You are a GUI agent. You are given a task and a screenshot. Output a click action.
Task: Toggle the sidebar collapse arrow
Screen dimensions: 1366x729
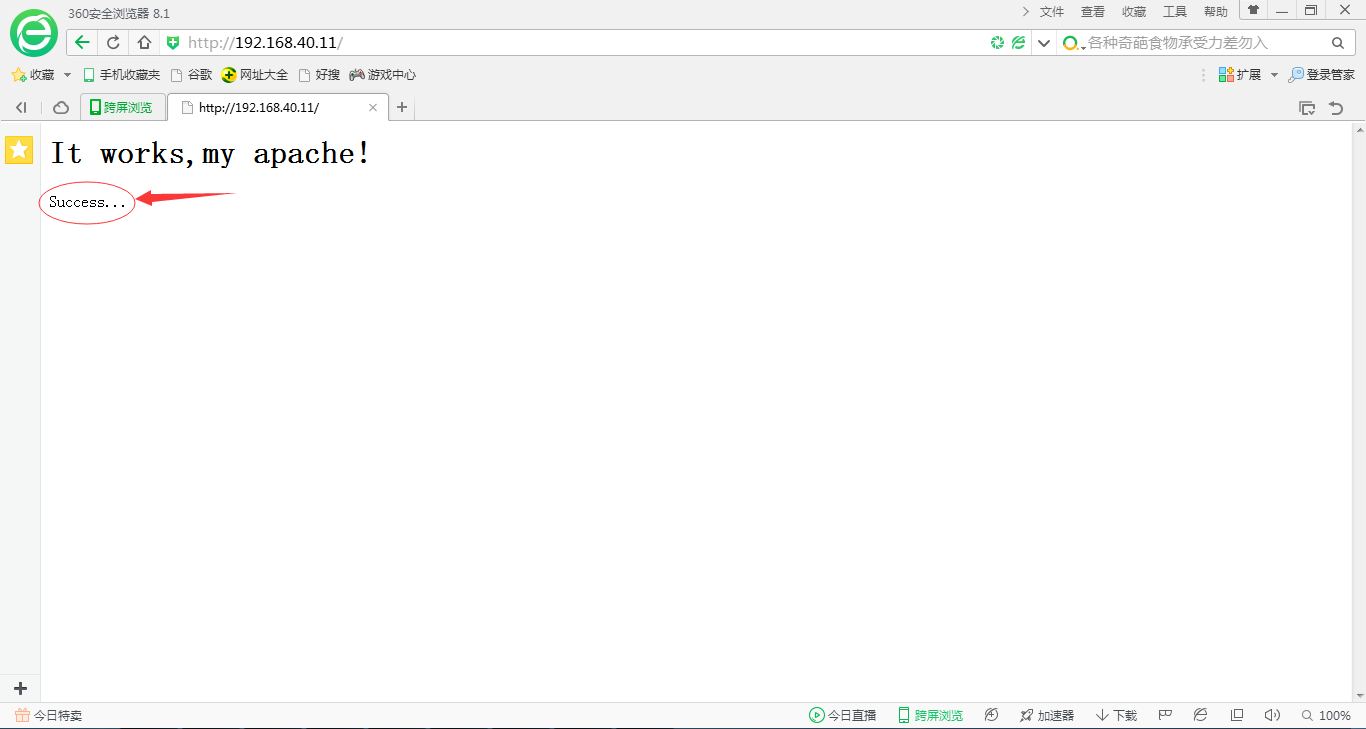point(21,108)
